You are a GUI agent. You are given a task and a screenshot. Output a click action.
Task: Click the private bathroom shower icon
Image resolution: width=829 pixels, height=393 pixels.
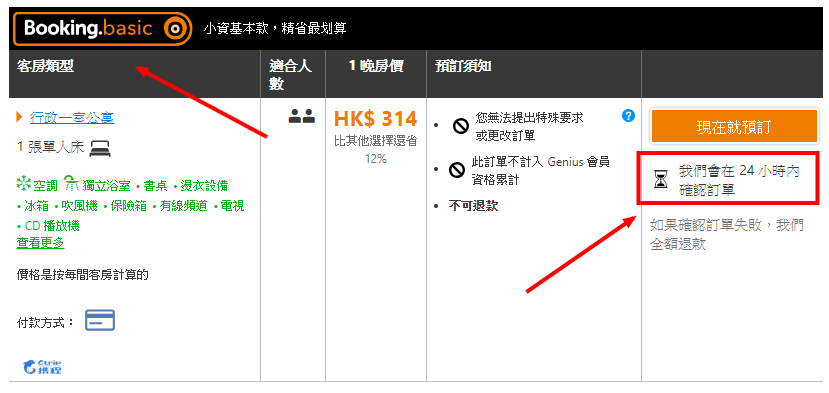pyautogui.click(x=71, y=184)
